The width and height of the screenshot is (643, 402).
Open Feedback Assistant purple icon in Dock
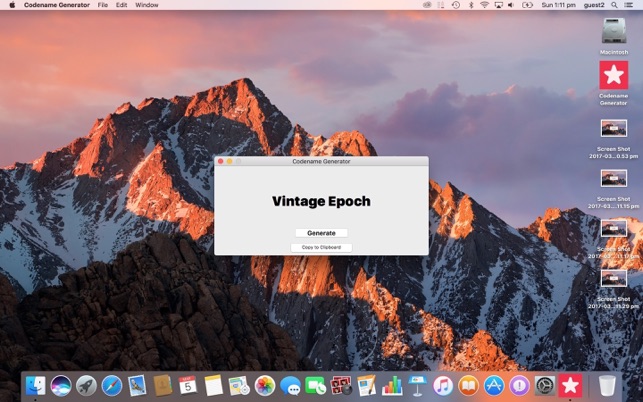point(519,386)
